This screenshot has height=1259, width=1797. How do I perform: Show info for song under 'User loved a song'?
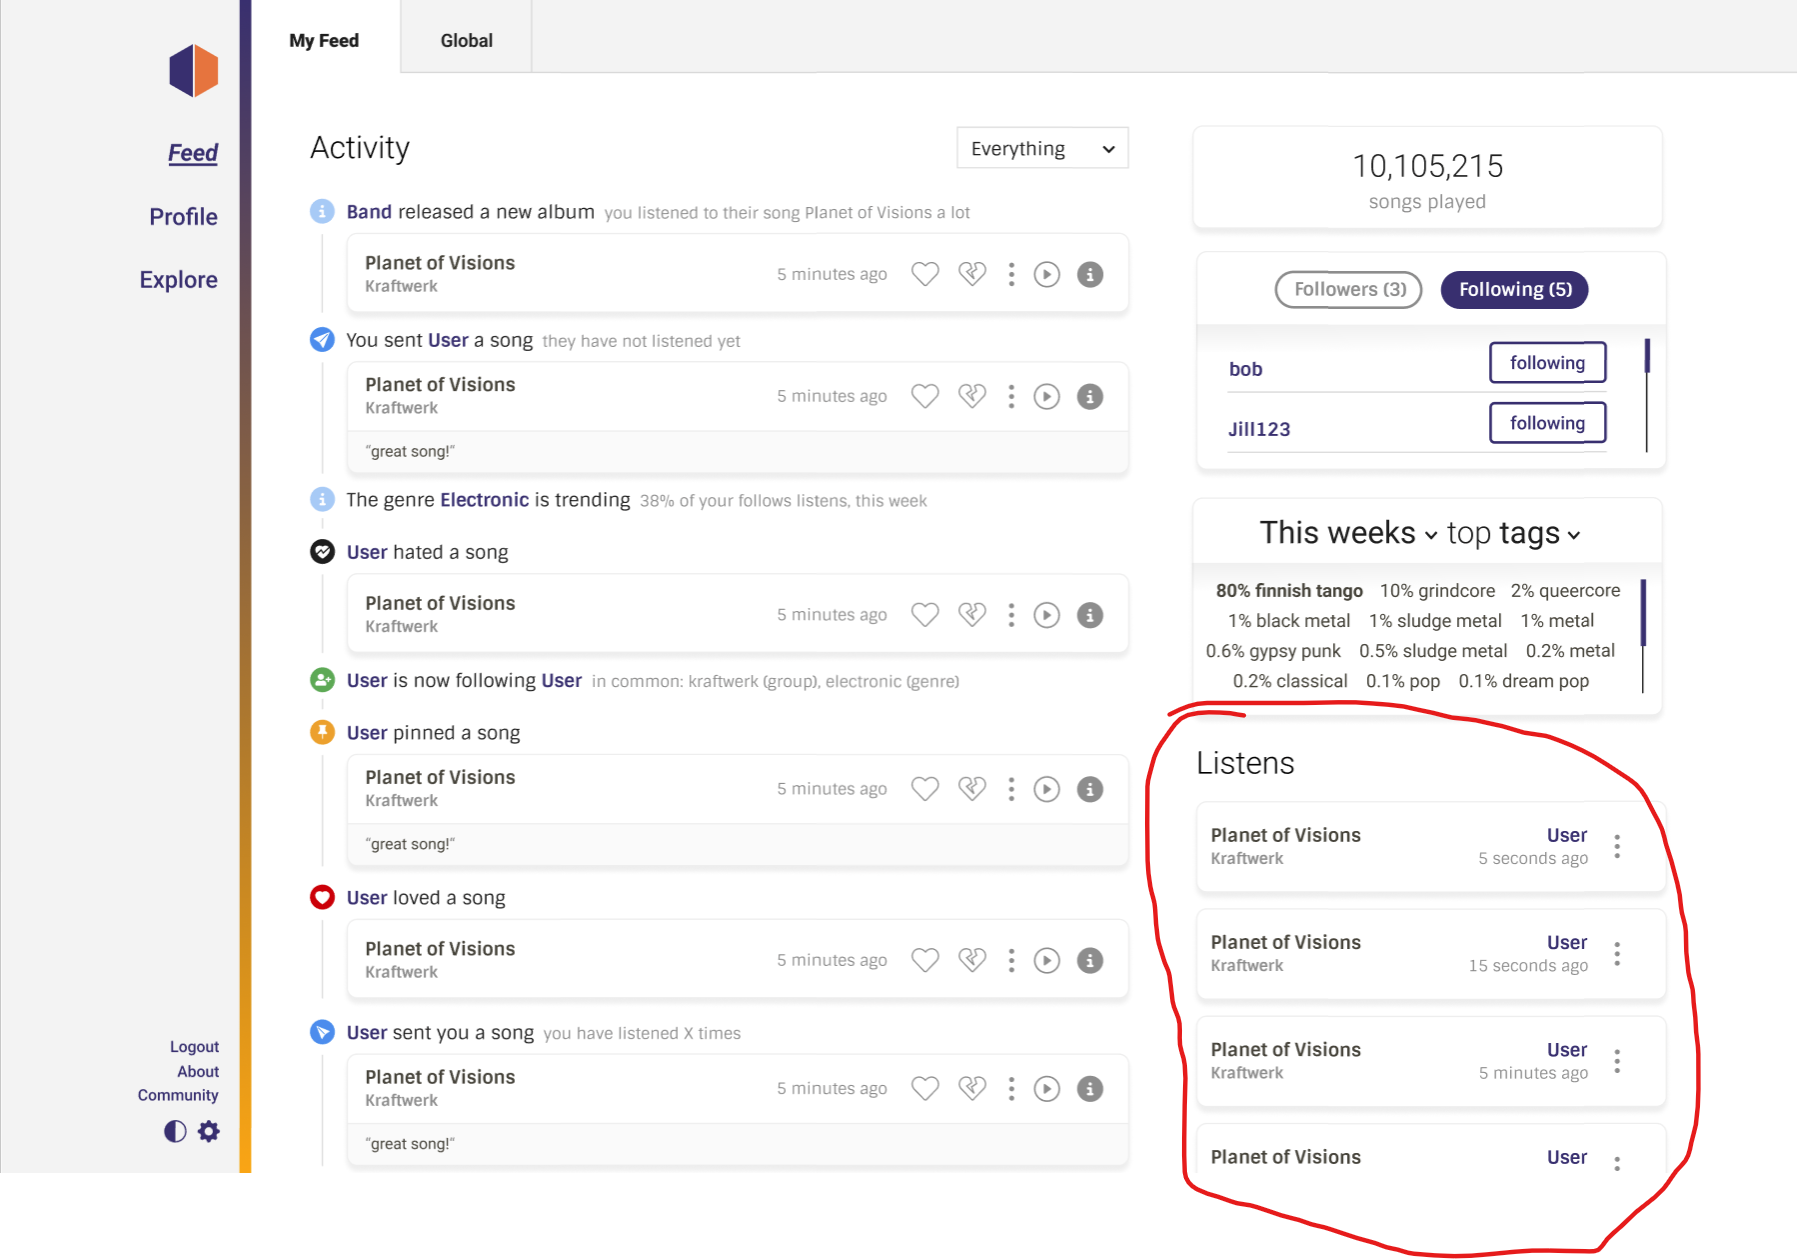[x=1090, y=960]
